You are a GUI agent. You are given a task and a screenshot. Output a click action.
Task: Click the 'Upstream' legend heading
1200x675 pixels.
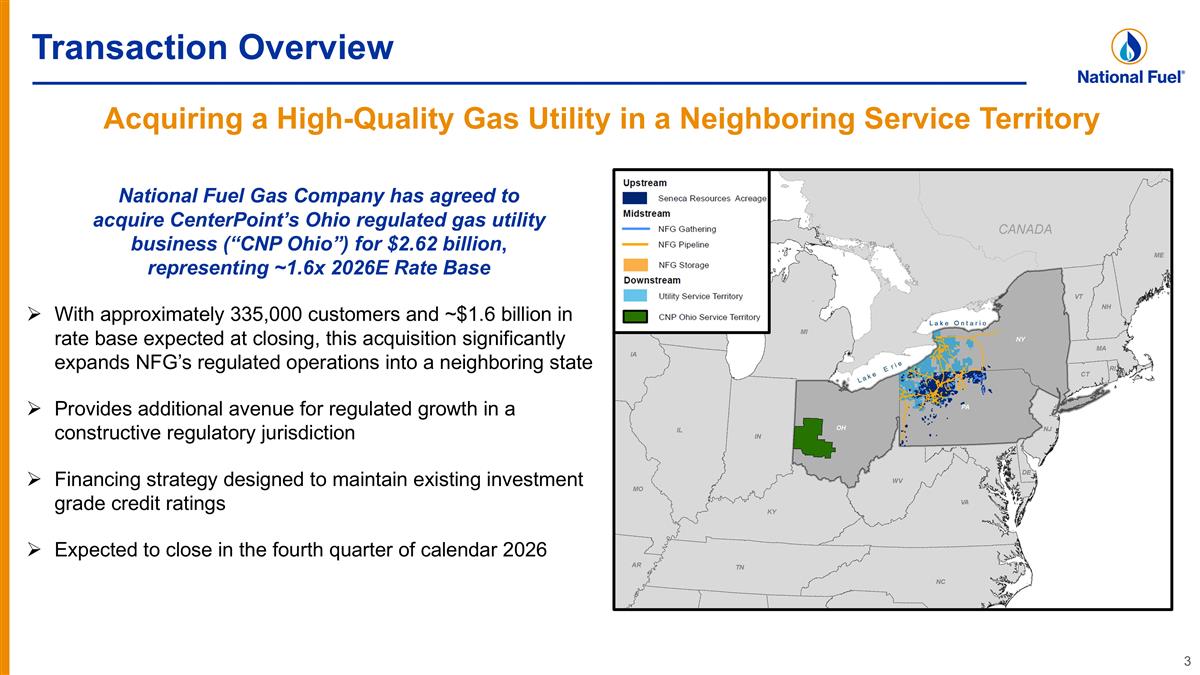pyautogui.click(x=645, y=183)
